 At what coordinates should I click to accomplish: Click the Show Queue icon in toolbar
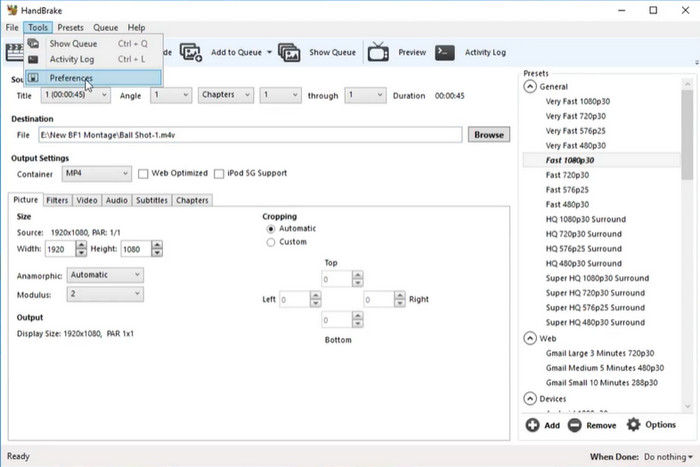pos(290,52)
